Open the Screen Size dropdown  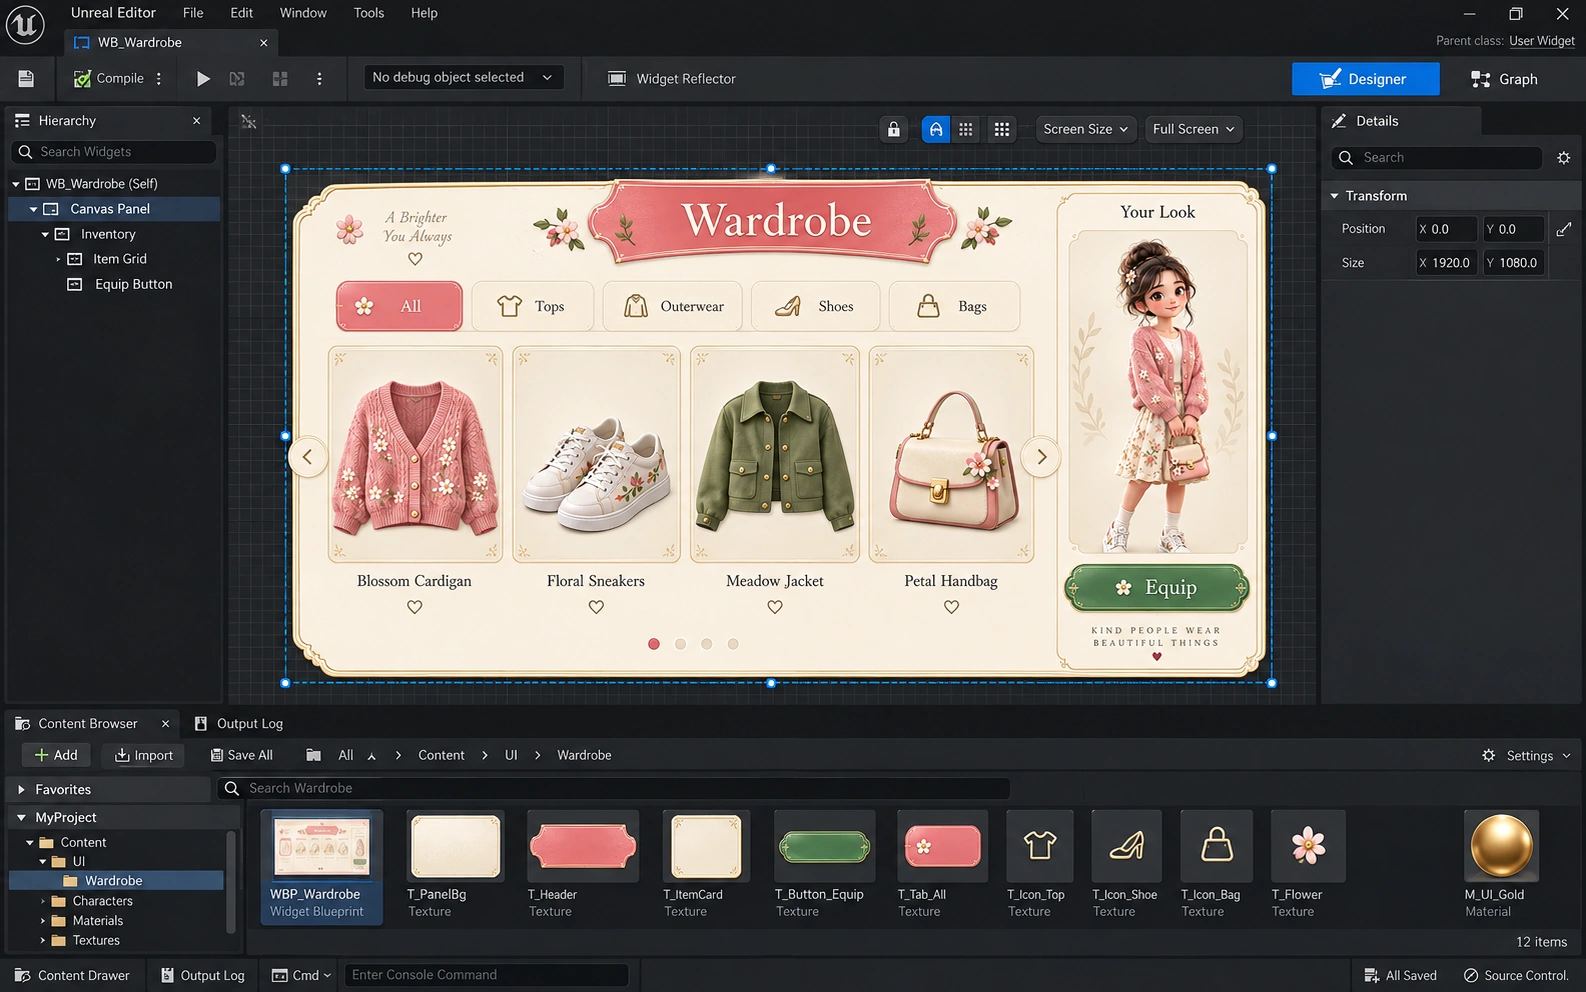1085,129
